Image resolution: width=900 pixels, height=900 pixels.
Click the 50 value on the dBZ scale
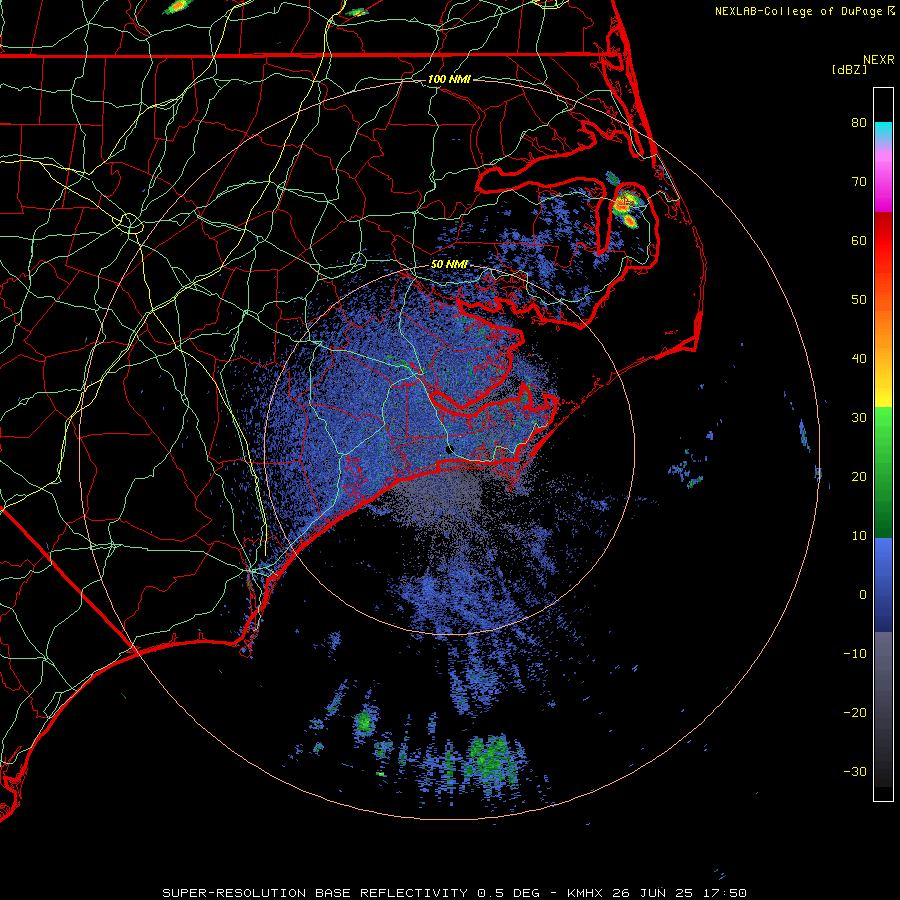coord(859,300)
